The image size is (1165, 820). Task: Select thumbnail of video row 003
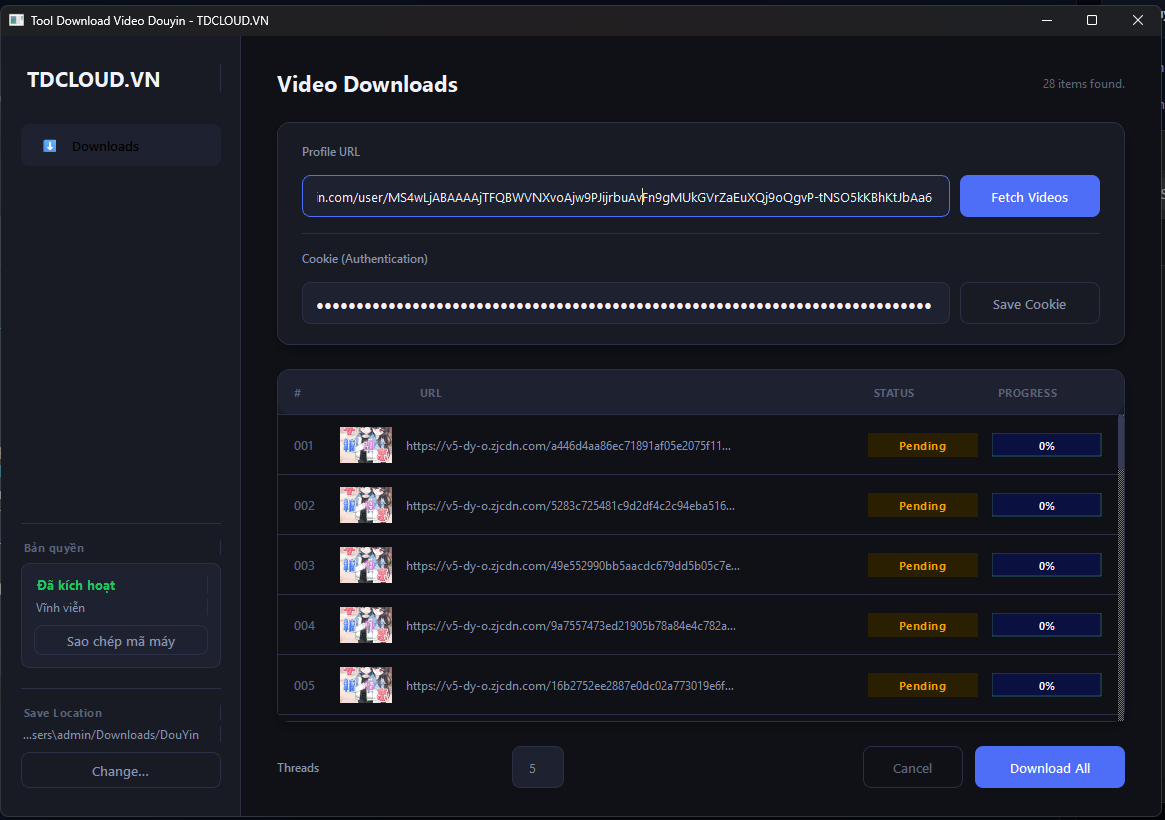coord(365,566)
